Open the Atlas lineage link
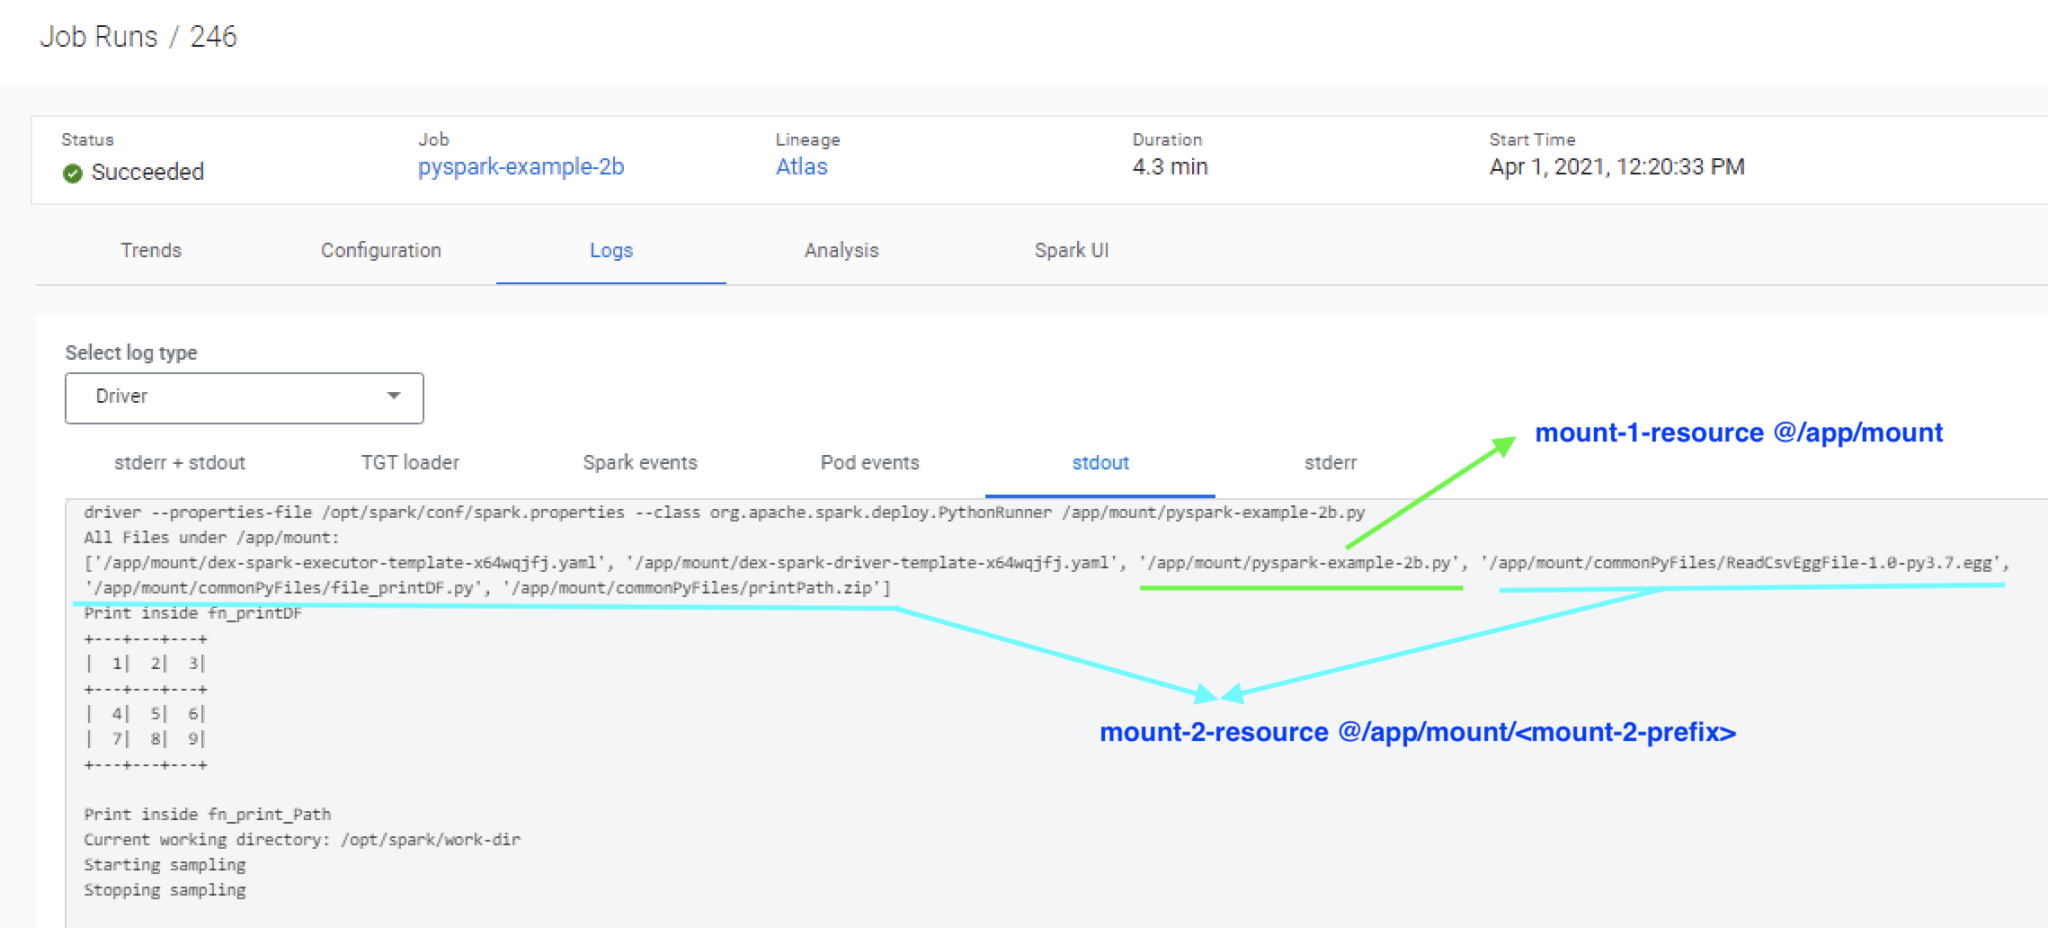Image resolution: width=2048 pixels, height=928 pixels. (801, 167)
